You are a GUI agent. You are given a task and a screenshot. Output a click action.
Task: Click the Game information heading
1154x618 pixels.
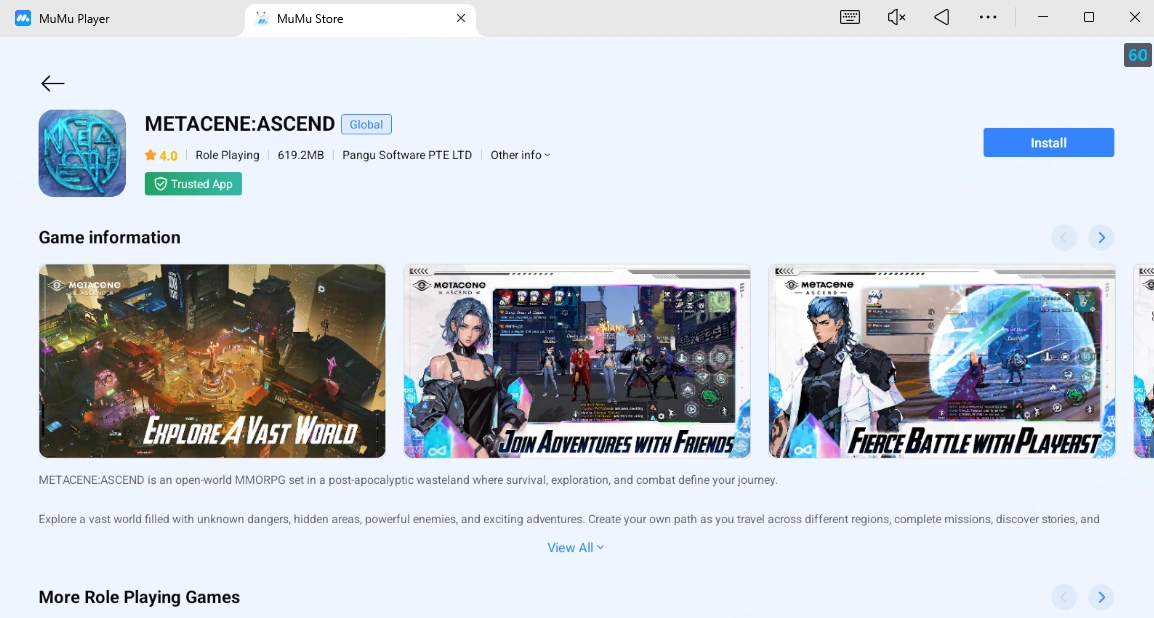click(110, 238)
